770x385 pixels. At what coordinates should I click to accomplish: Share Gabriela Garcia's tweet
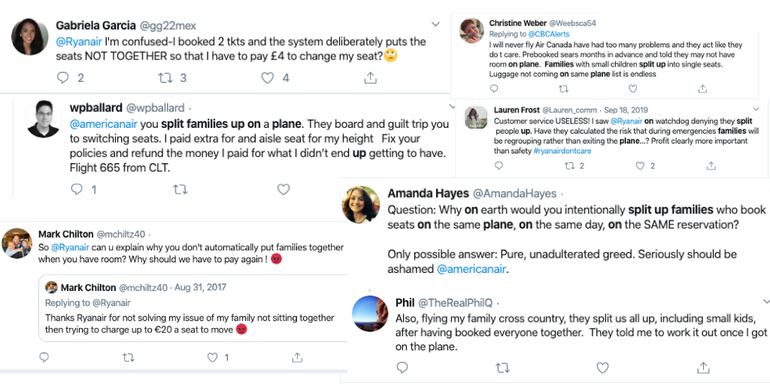coord(370,78)
